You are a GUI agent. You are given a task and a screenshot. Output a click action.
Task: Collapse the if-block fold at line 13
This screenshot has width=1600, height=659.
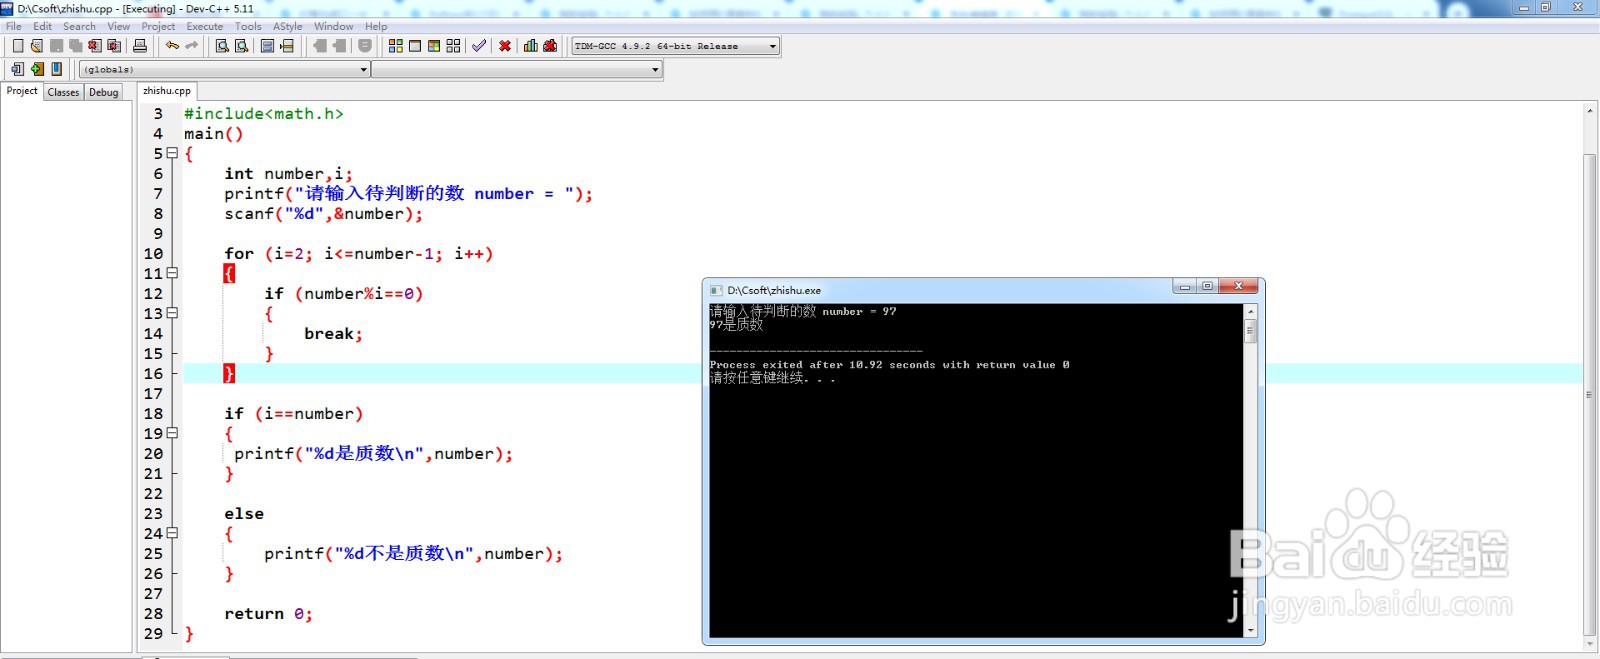pos(172,313)
